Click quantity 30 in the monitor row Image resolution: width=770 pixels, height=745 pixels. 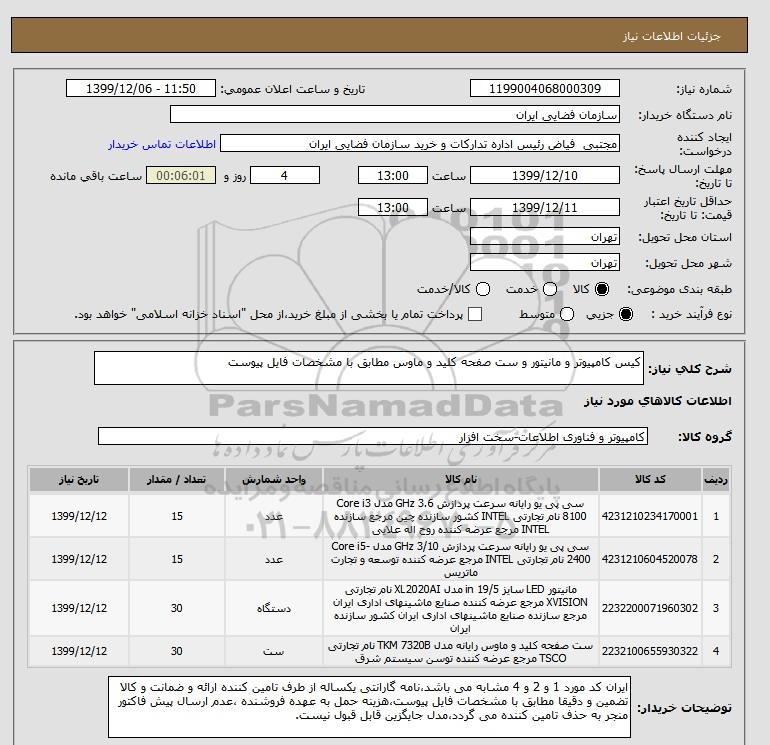177,608
